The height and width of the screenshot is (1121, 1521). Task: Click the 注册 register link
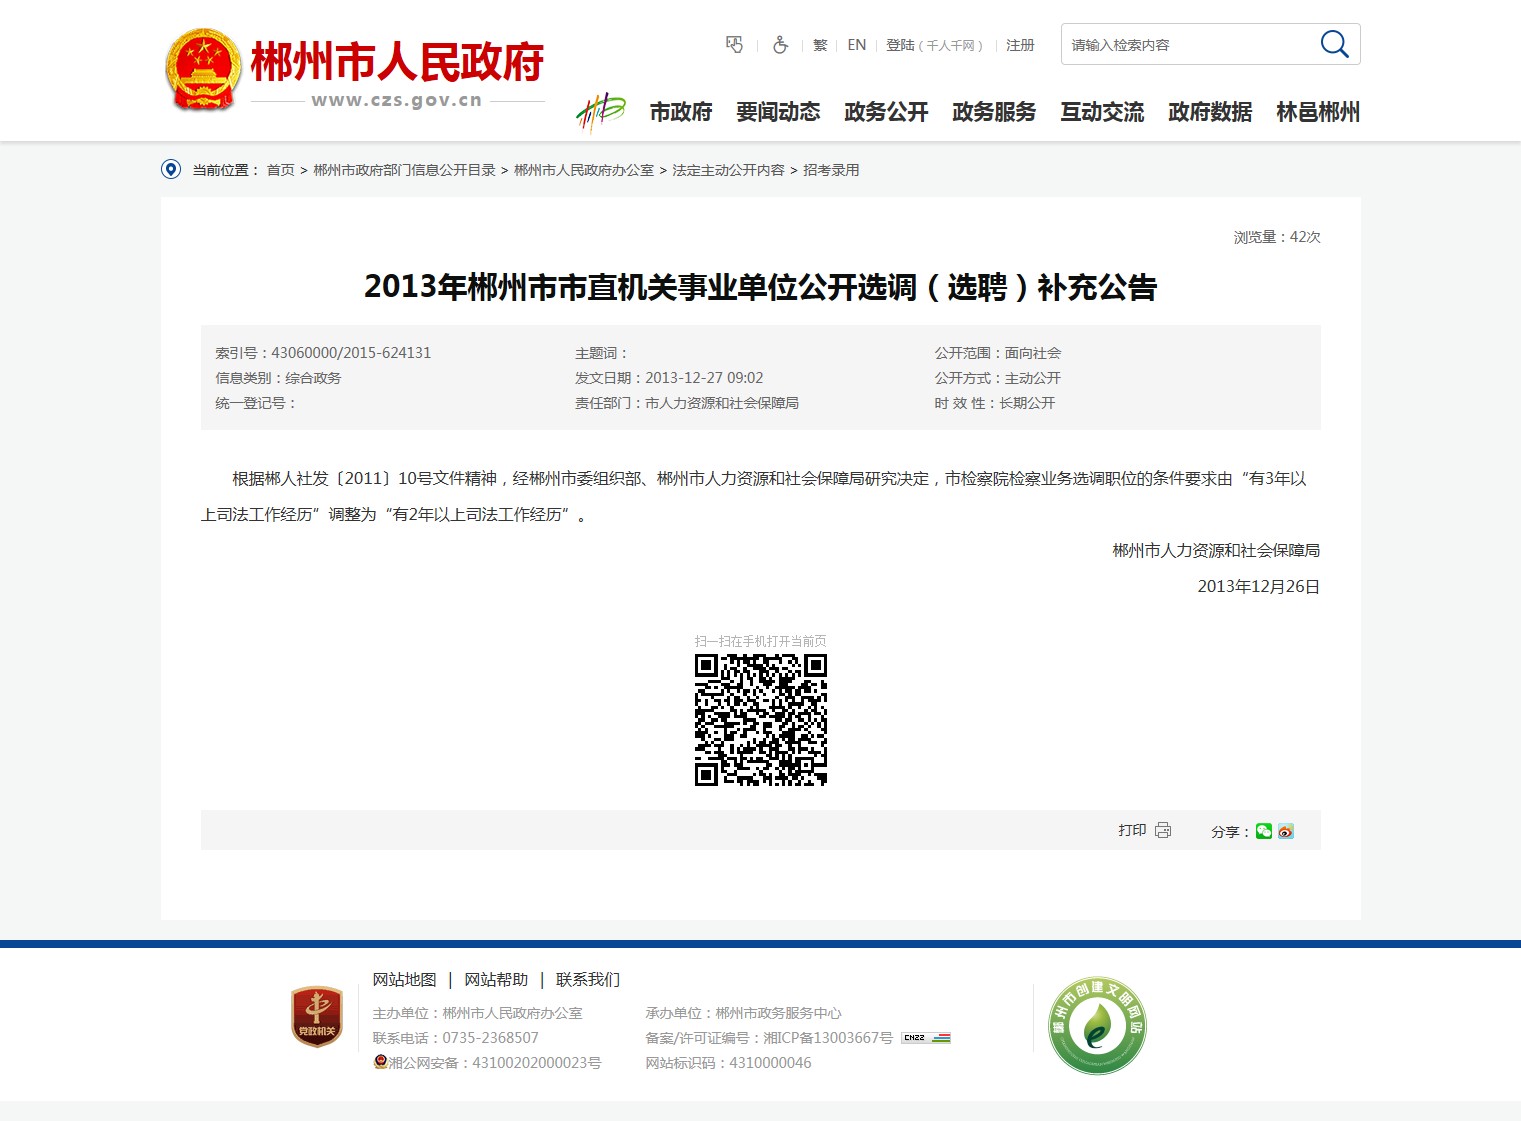coord(1020,45)
